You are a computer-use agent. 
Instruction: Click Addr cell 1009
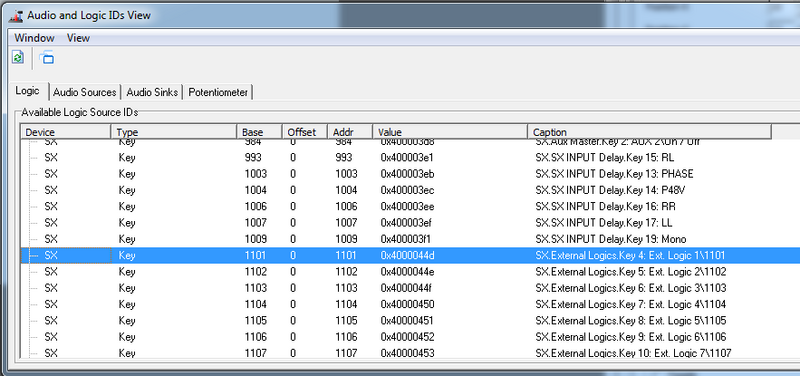point(346,239)
